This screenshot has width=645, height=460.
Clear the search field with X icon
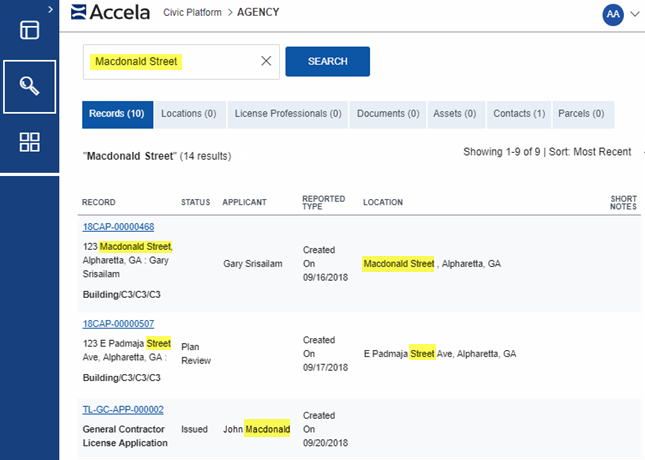coord(266,61)
